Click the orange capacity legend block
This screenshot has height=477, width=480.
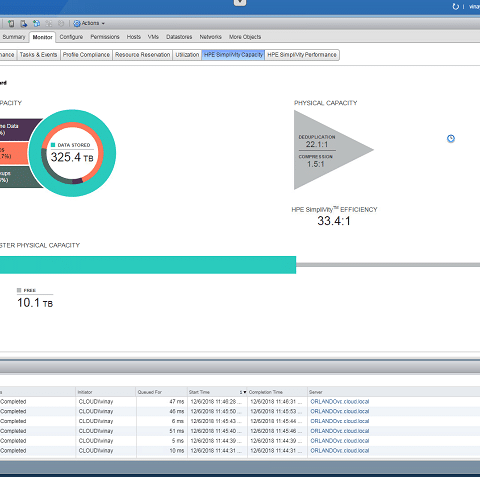[x=14, y=153]
